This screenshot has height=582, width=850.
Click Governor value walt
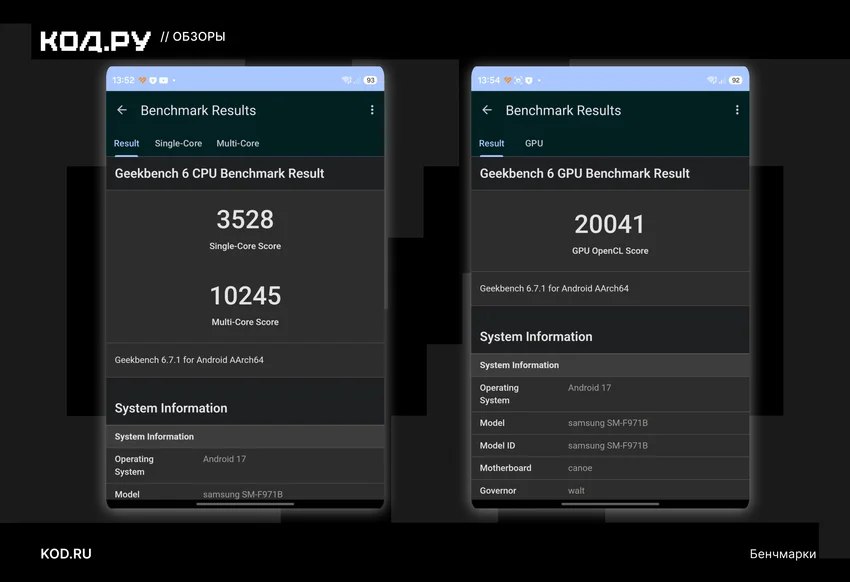pos(576,491)
